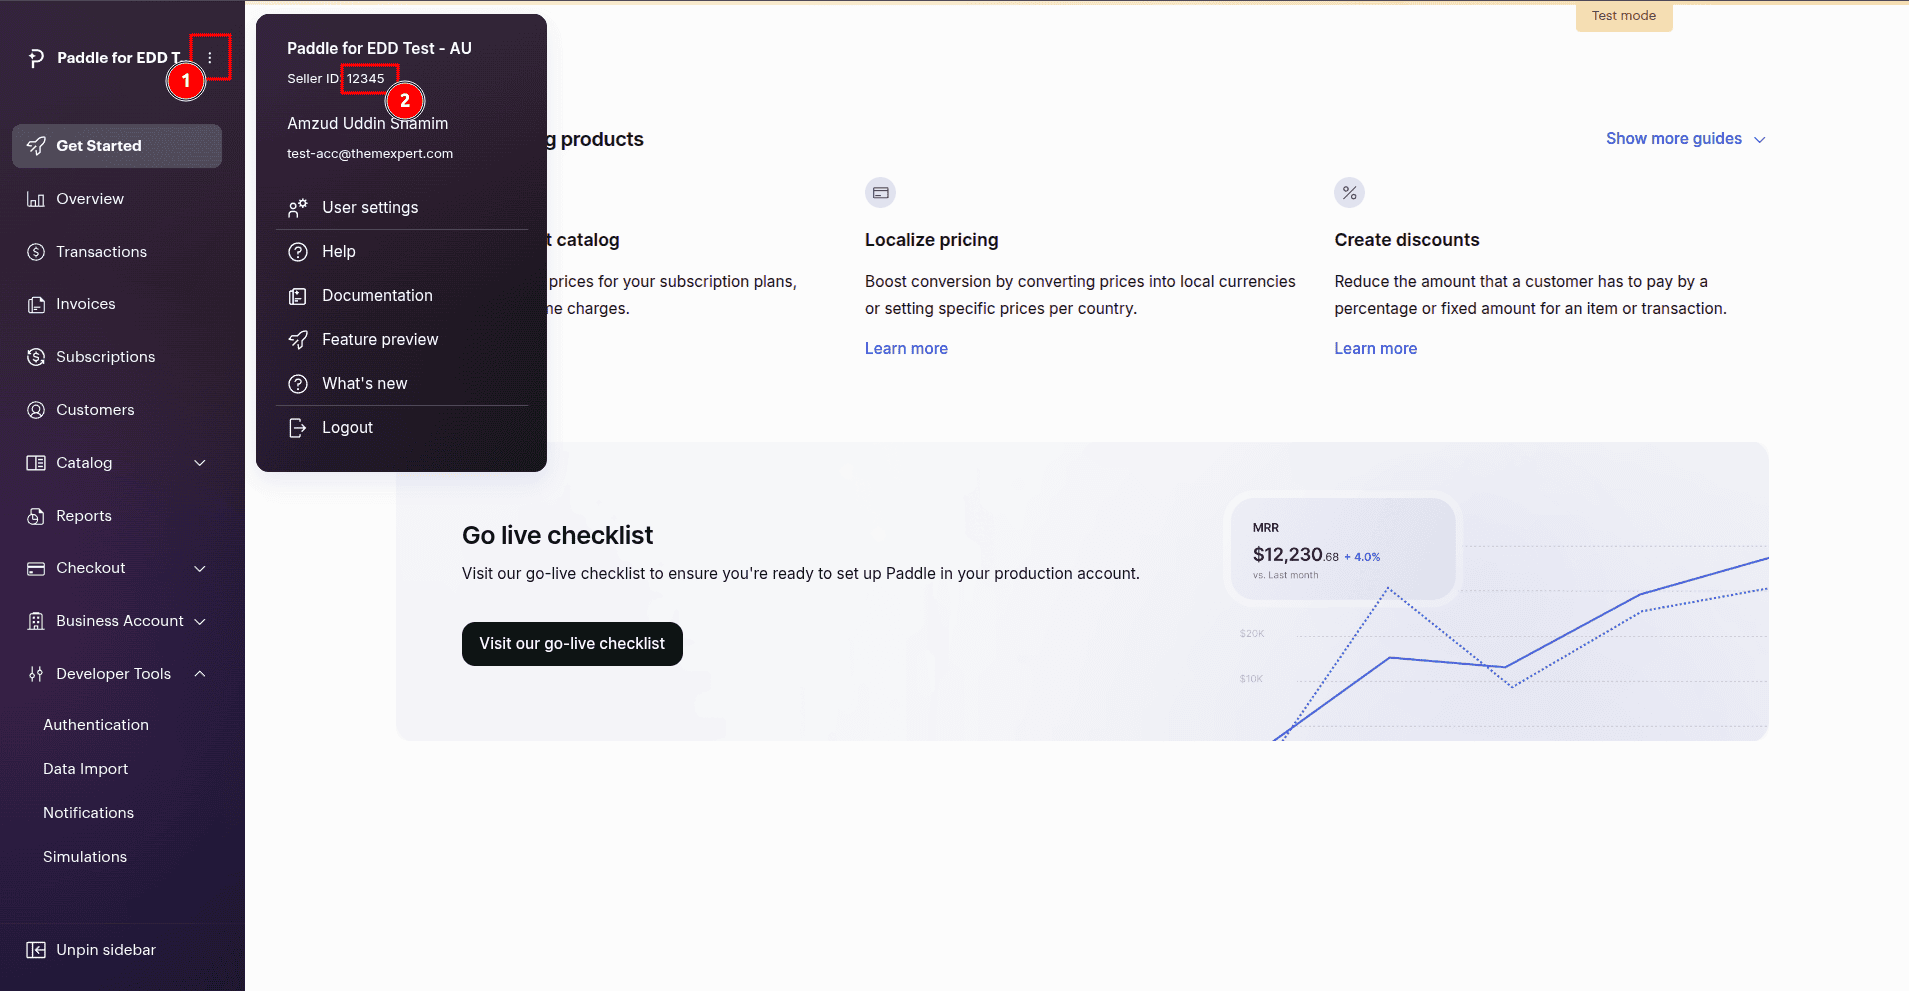
Task: Click the three-dot account menu icon
Action: click(210, 58)
